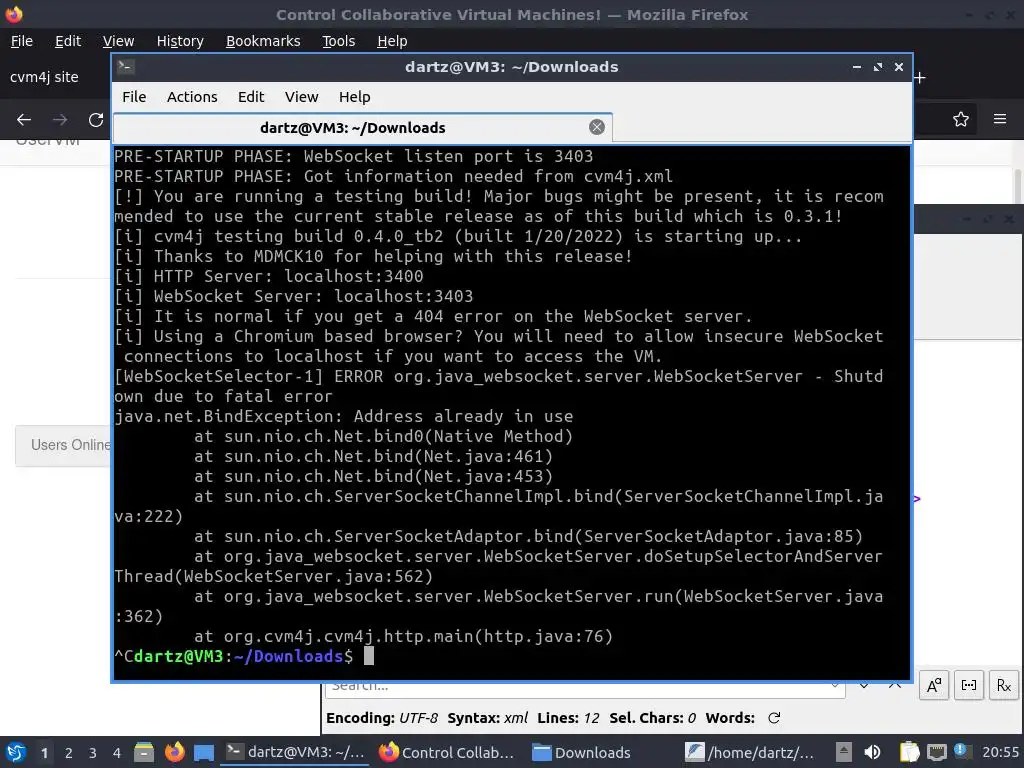Open Firefox Help menu

pyautogui.click(x=392, y=41)
